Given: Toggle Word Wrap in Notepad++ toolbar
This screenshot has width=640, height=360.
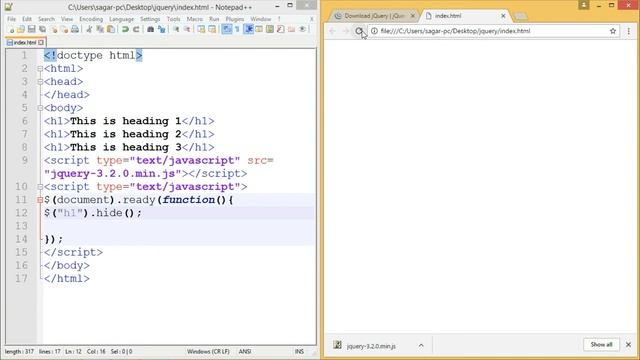Looking at the screenshot, I should 227,29.
